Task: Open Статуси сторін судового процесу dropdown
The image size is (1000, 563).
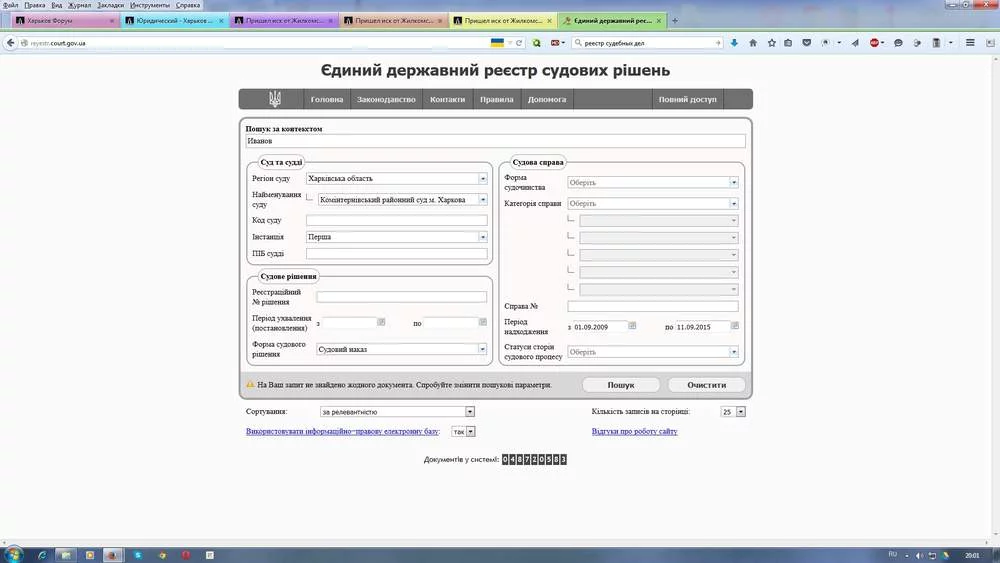Action: coord(733,352)
